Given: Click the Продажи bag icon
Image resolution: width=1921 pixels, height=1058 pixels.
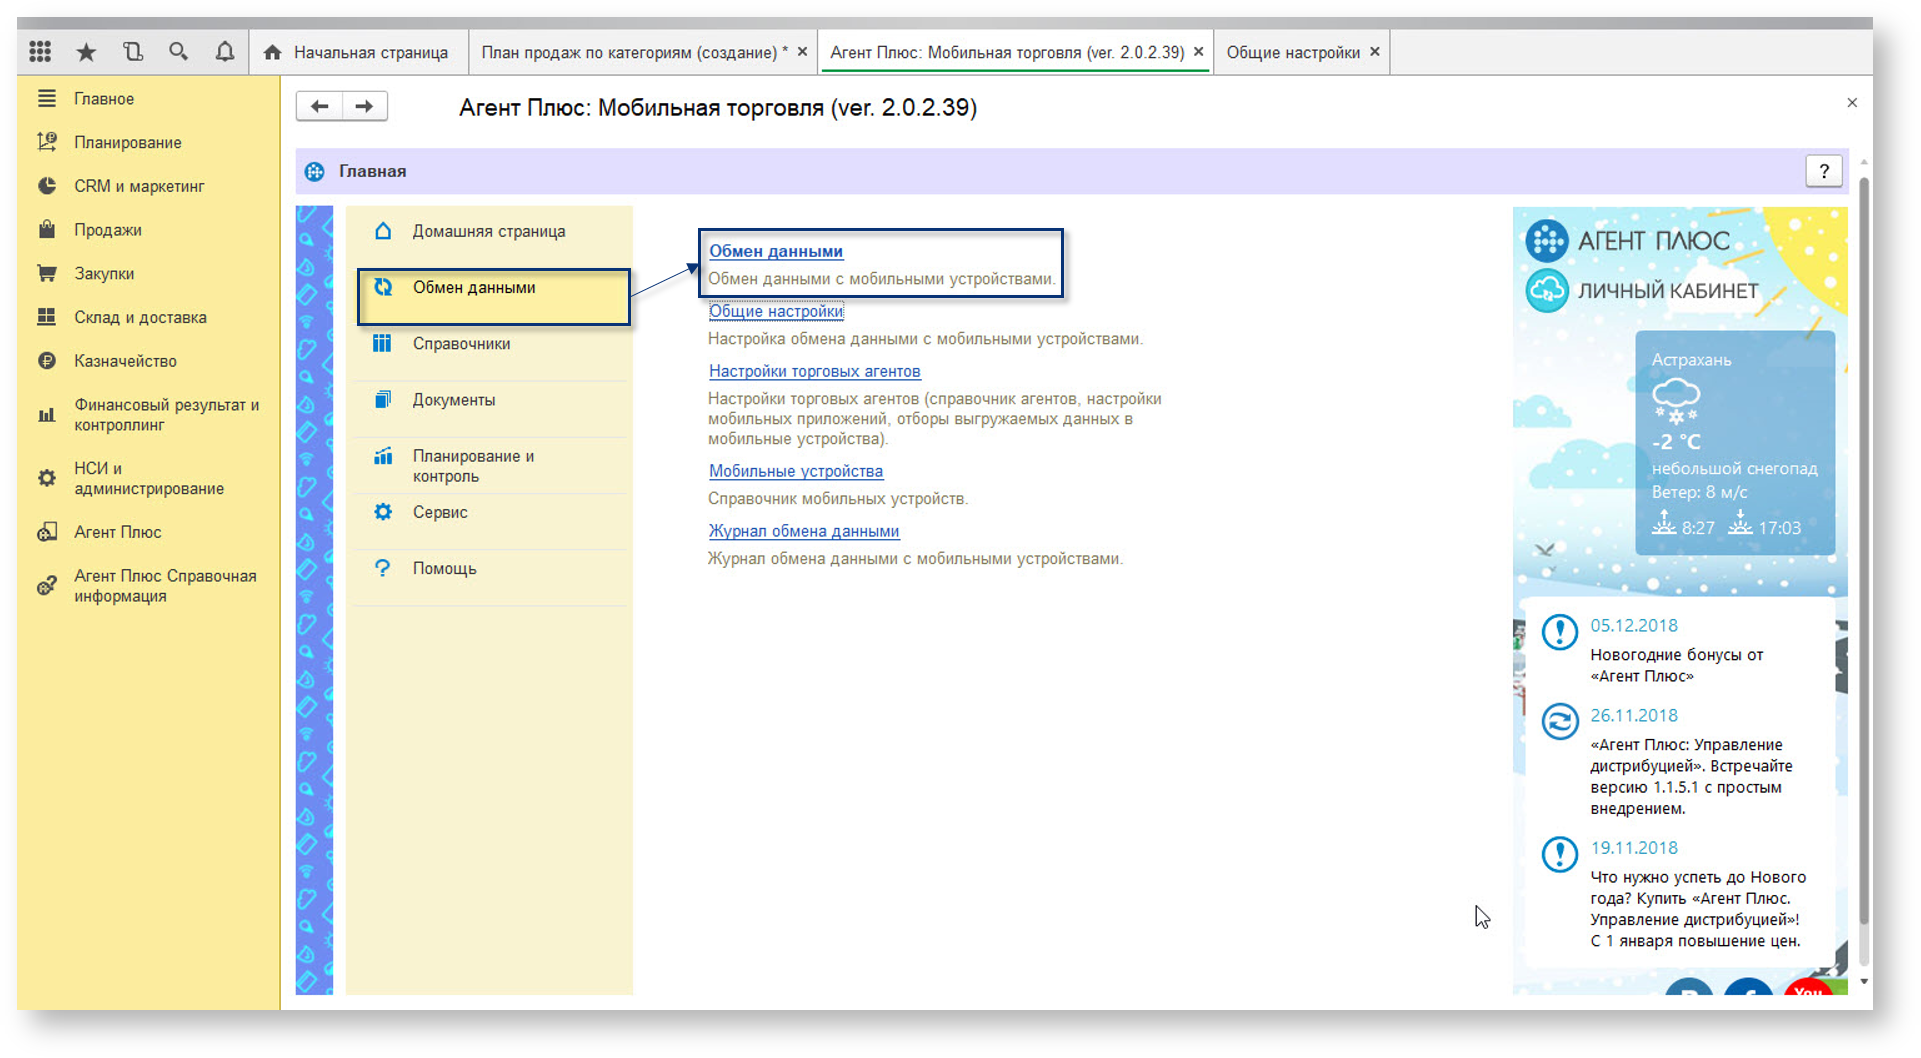Looking at the screenshot, I should point(46,230).
